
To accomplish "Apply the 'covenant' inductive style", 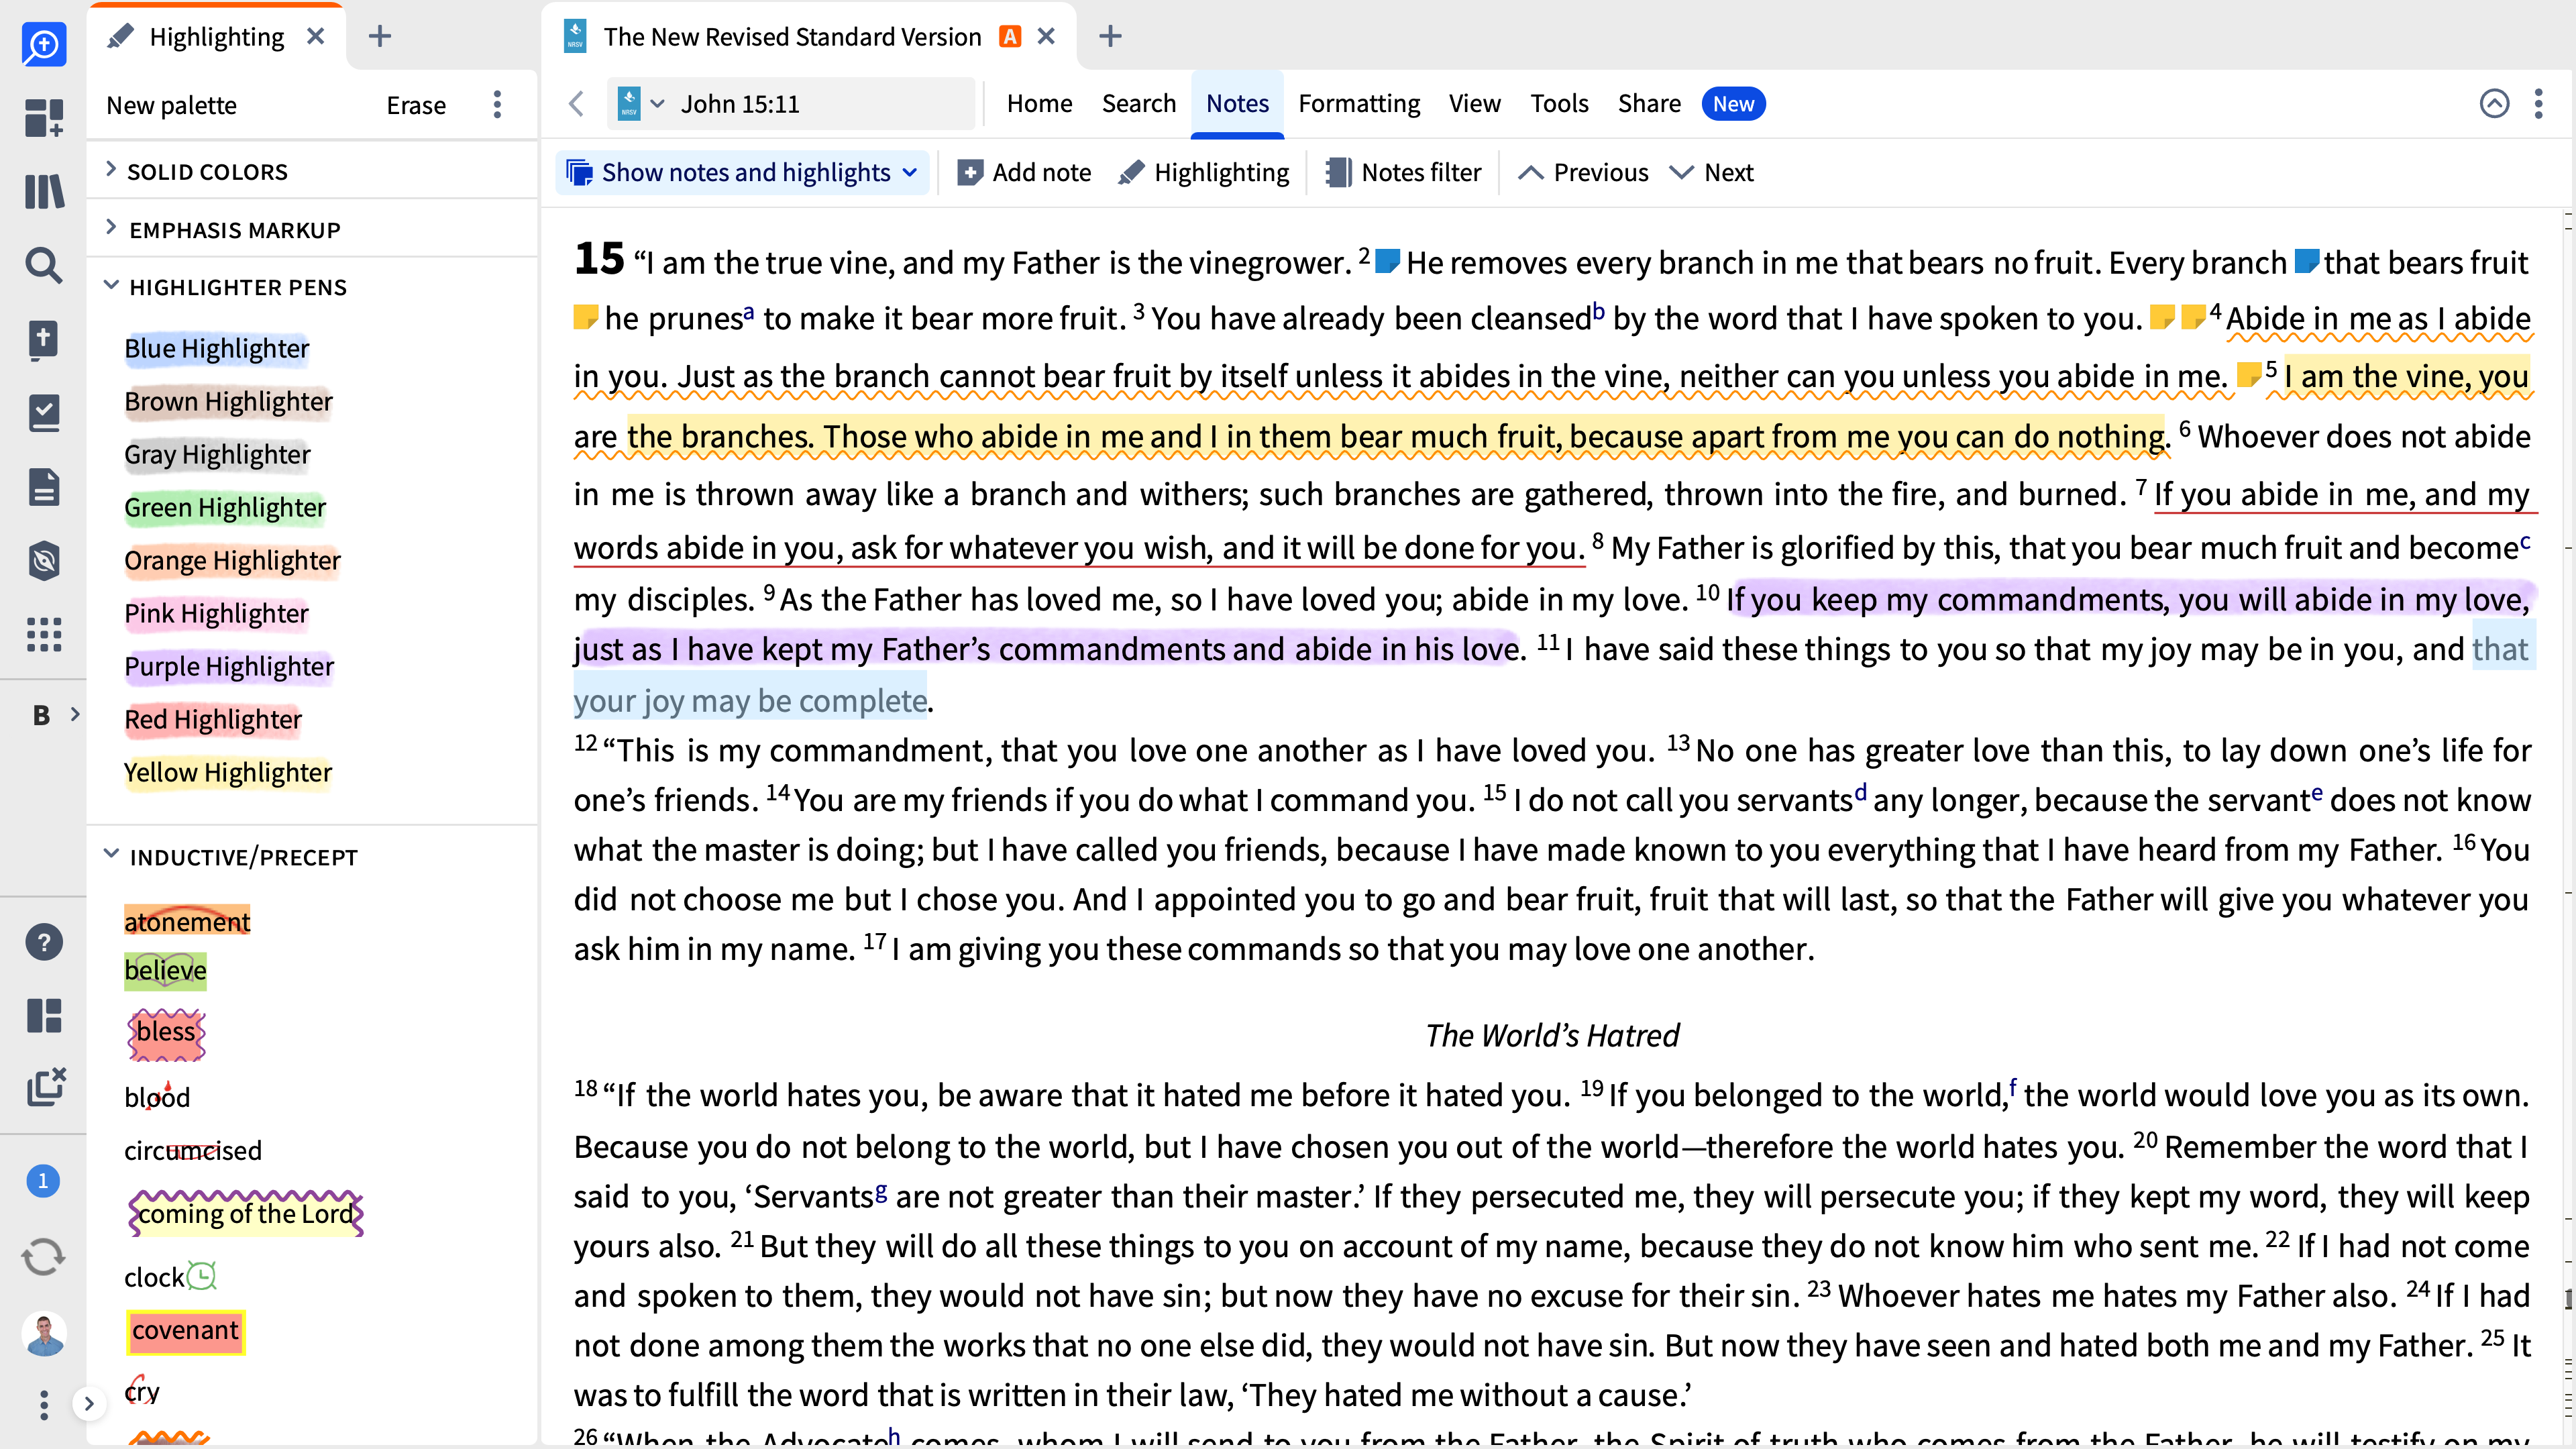I will [x=185, y=1331].
